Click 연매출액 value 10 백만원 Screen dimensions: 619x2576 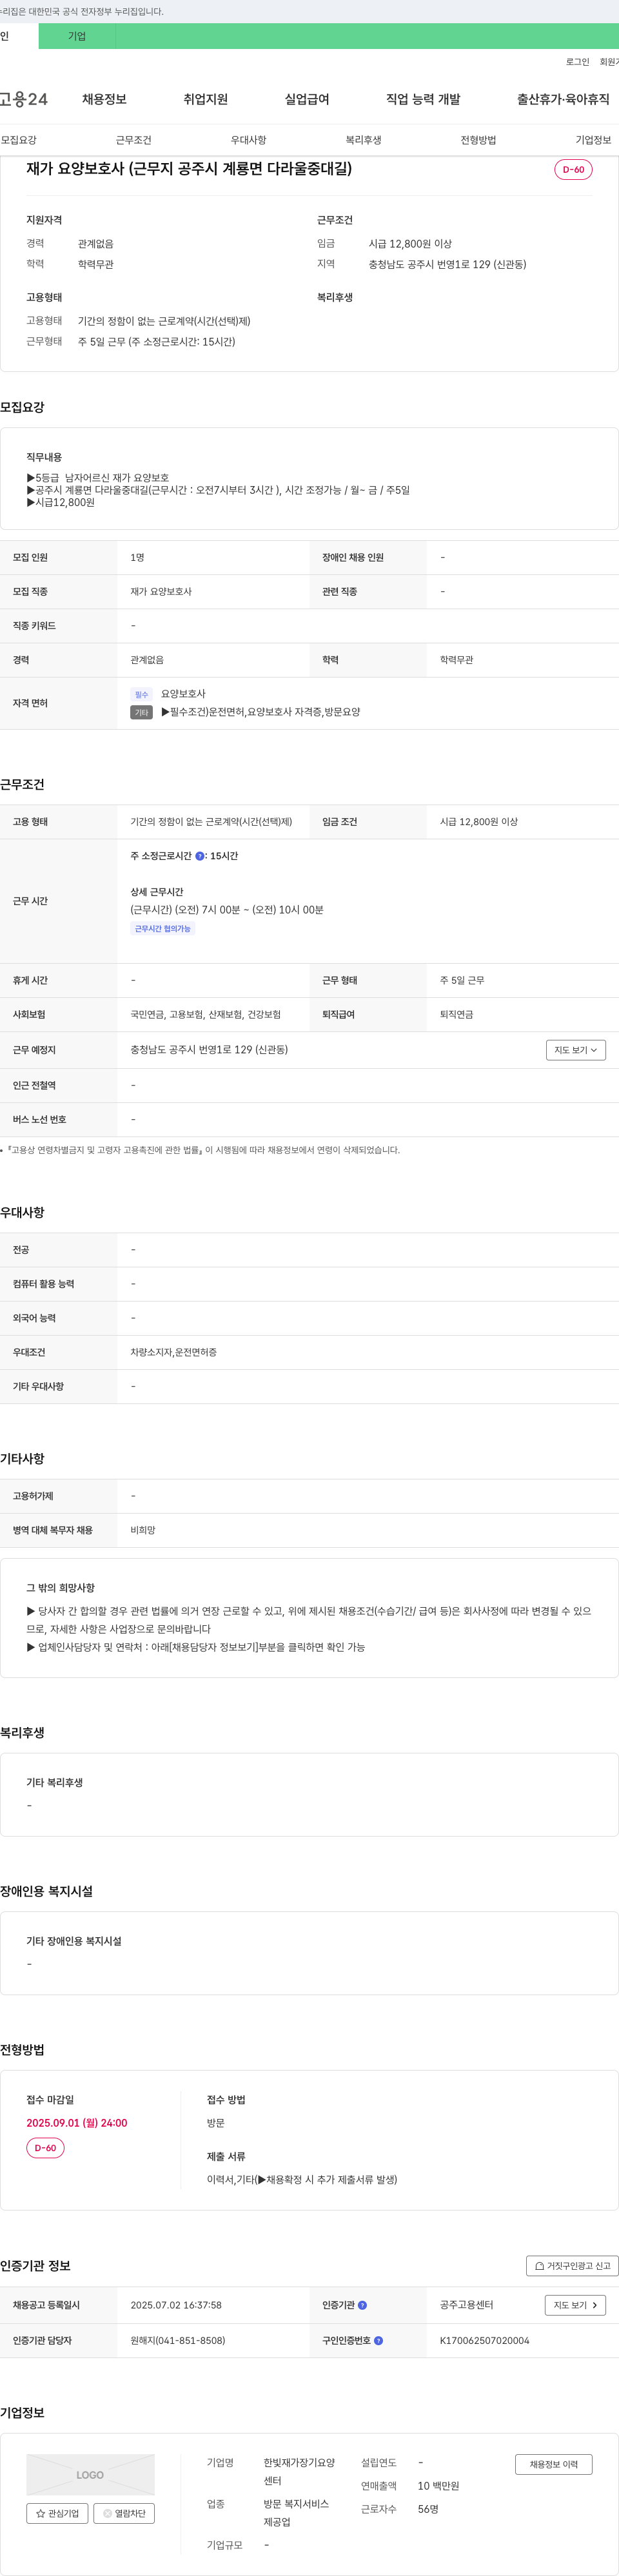coord(438,2486)
